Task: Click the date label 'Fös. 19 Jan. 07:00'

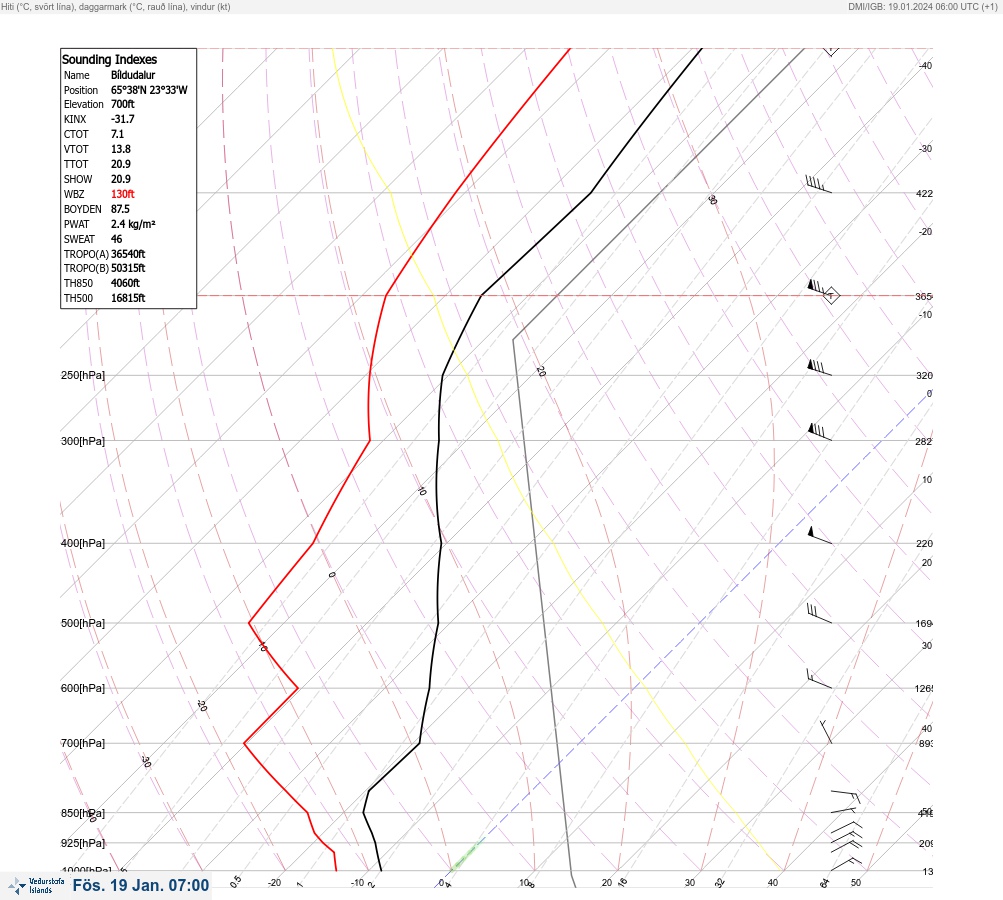Action: (141, 885)
